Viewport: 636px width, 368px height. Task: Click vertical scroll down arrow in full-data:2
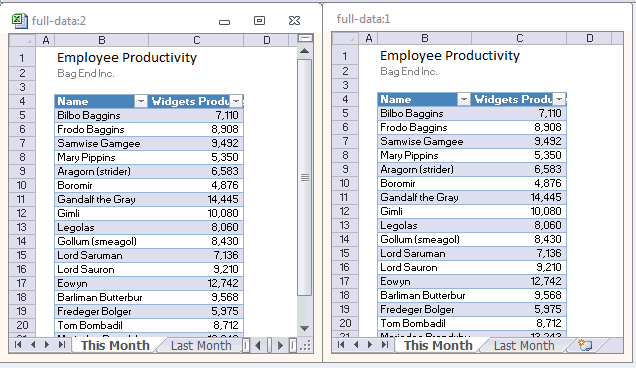tap(305, 328)
